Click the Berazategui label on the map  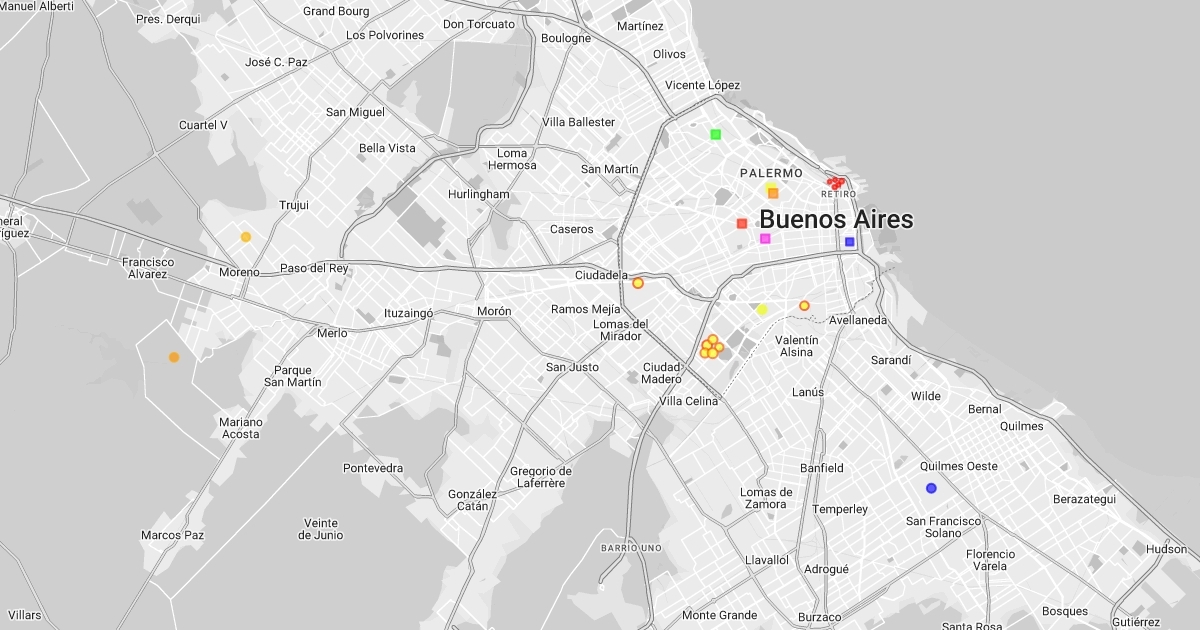pyautogui.click(x=1084, y=499)
